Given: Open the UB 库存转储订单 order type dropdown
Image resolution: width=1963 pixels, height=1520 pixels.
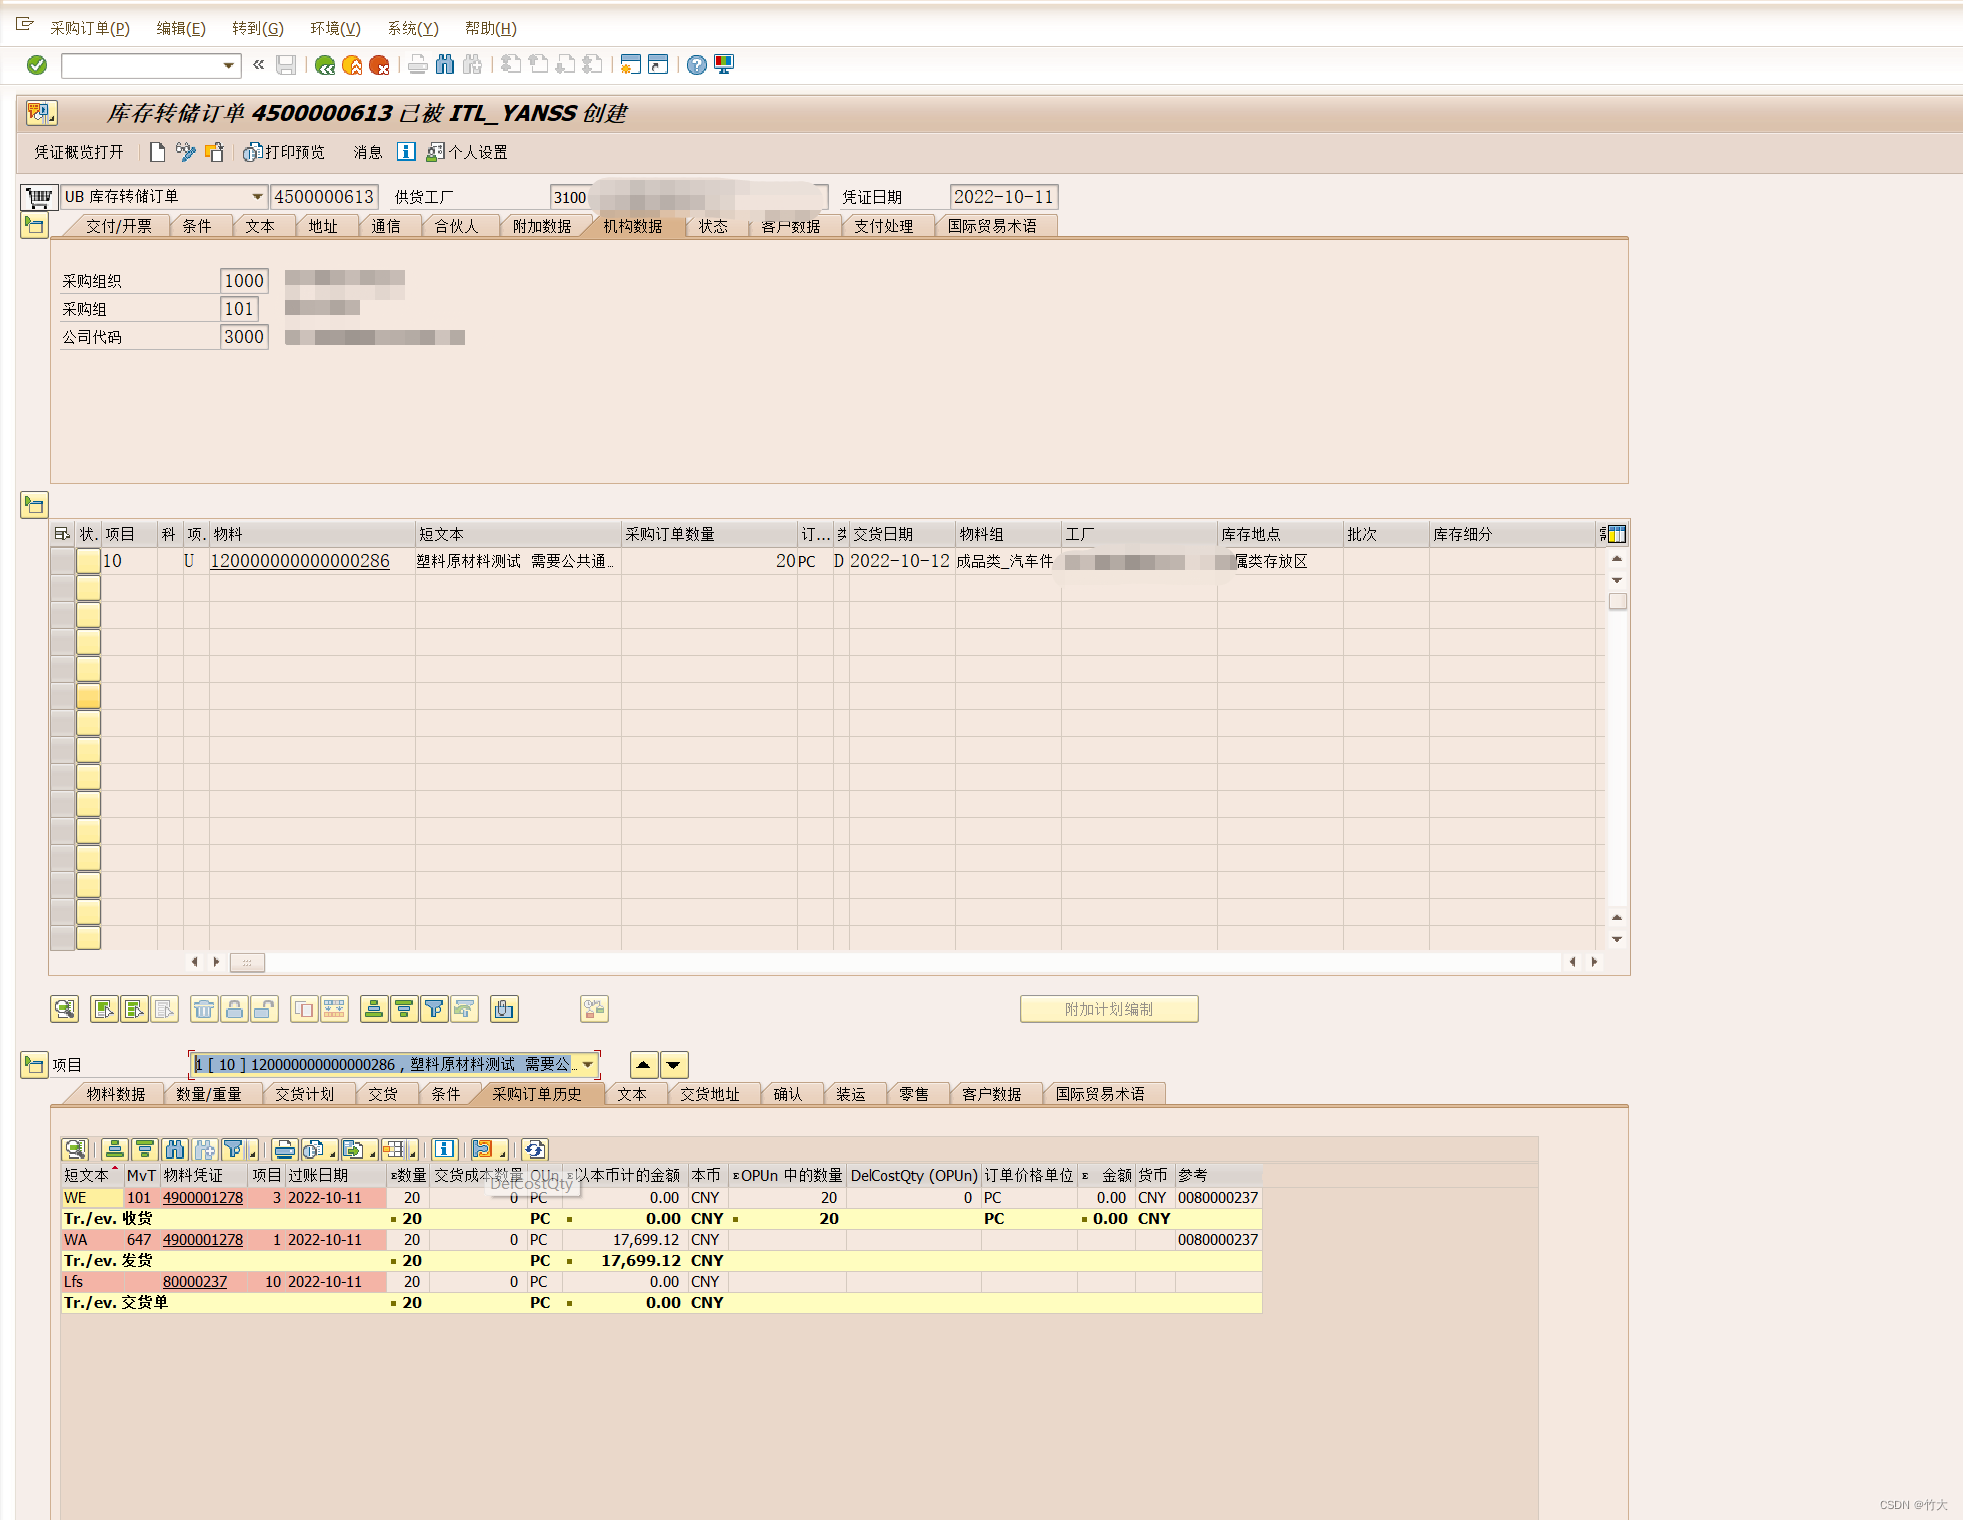Looking at the screenshot, I should [x=257, y=197].
